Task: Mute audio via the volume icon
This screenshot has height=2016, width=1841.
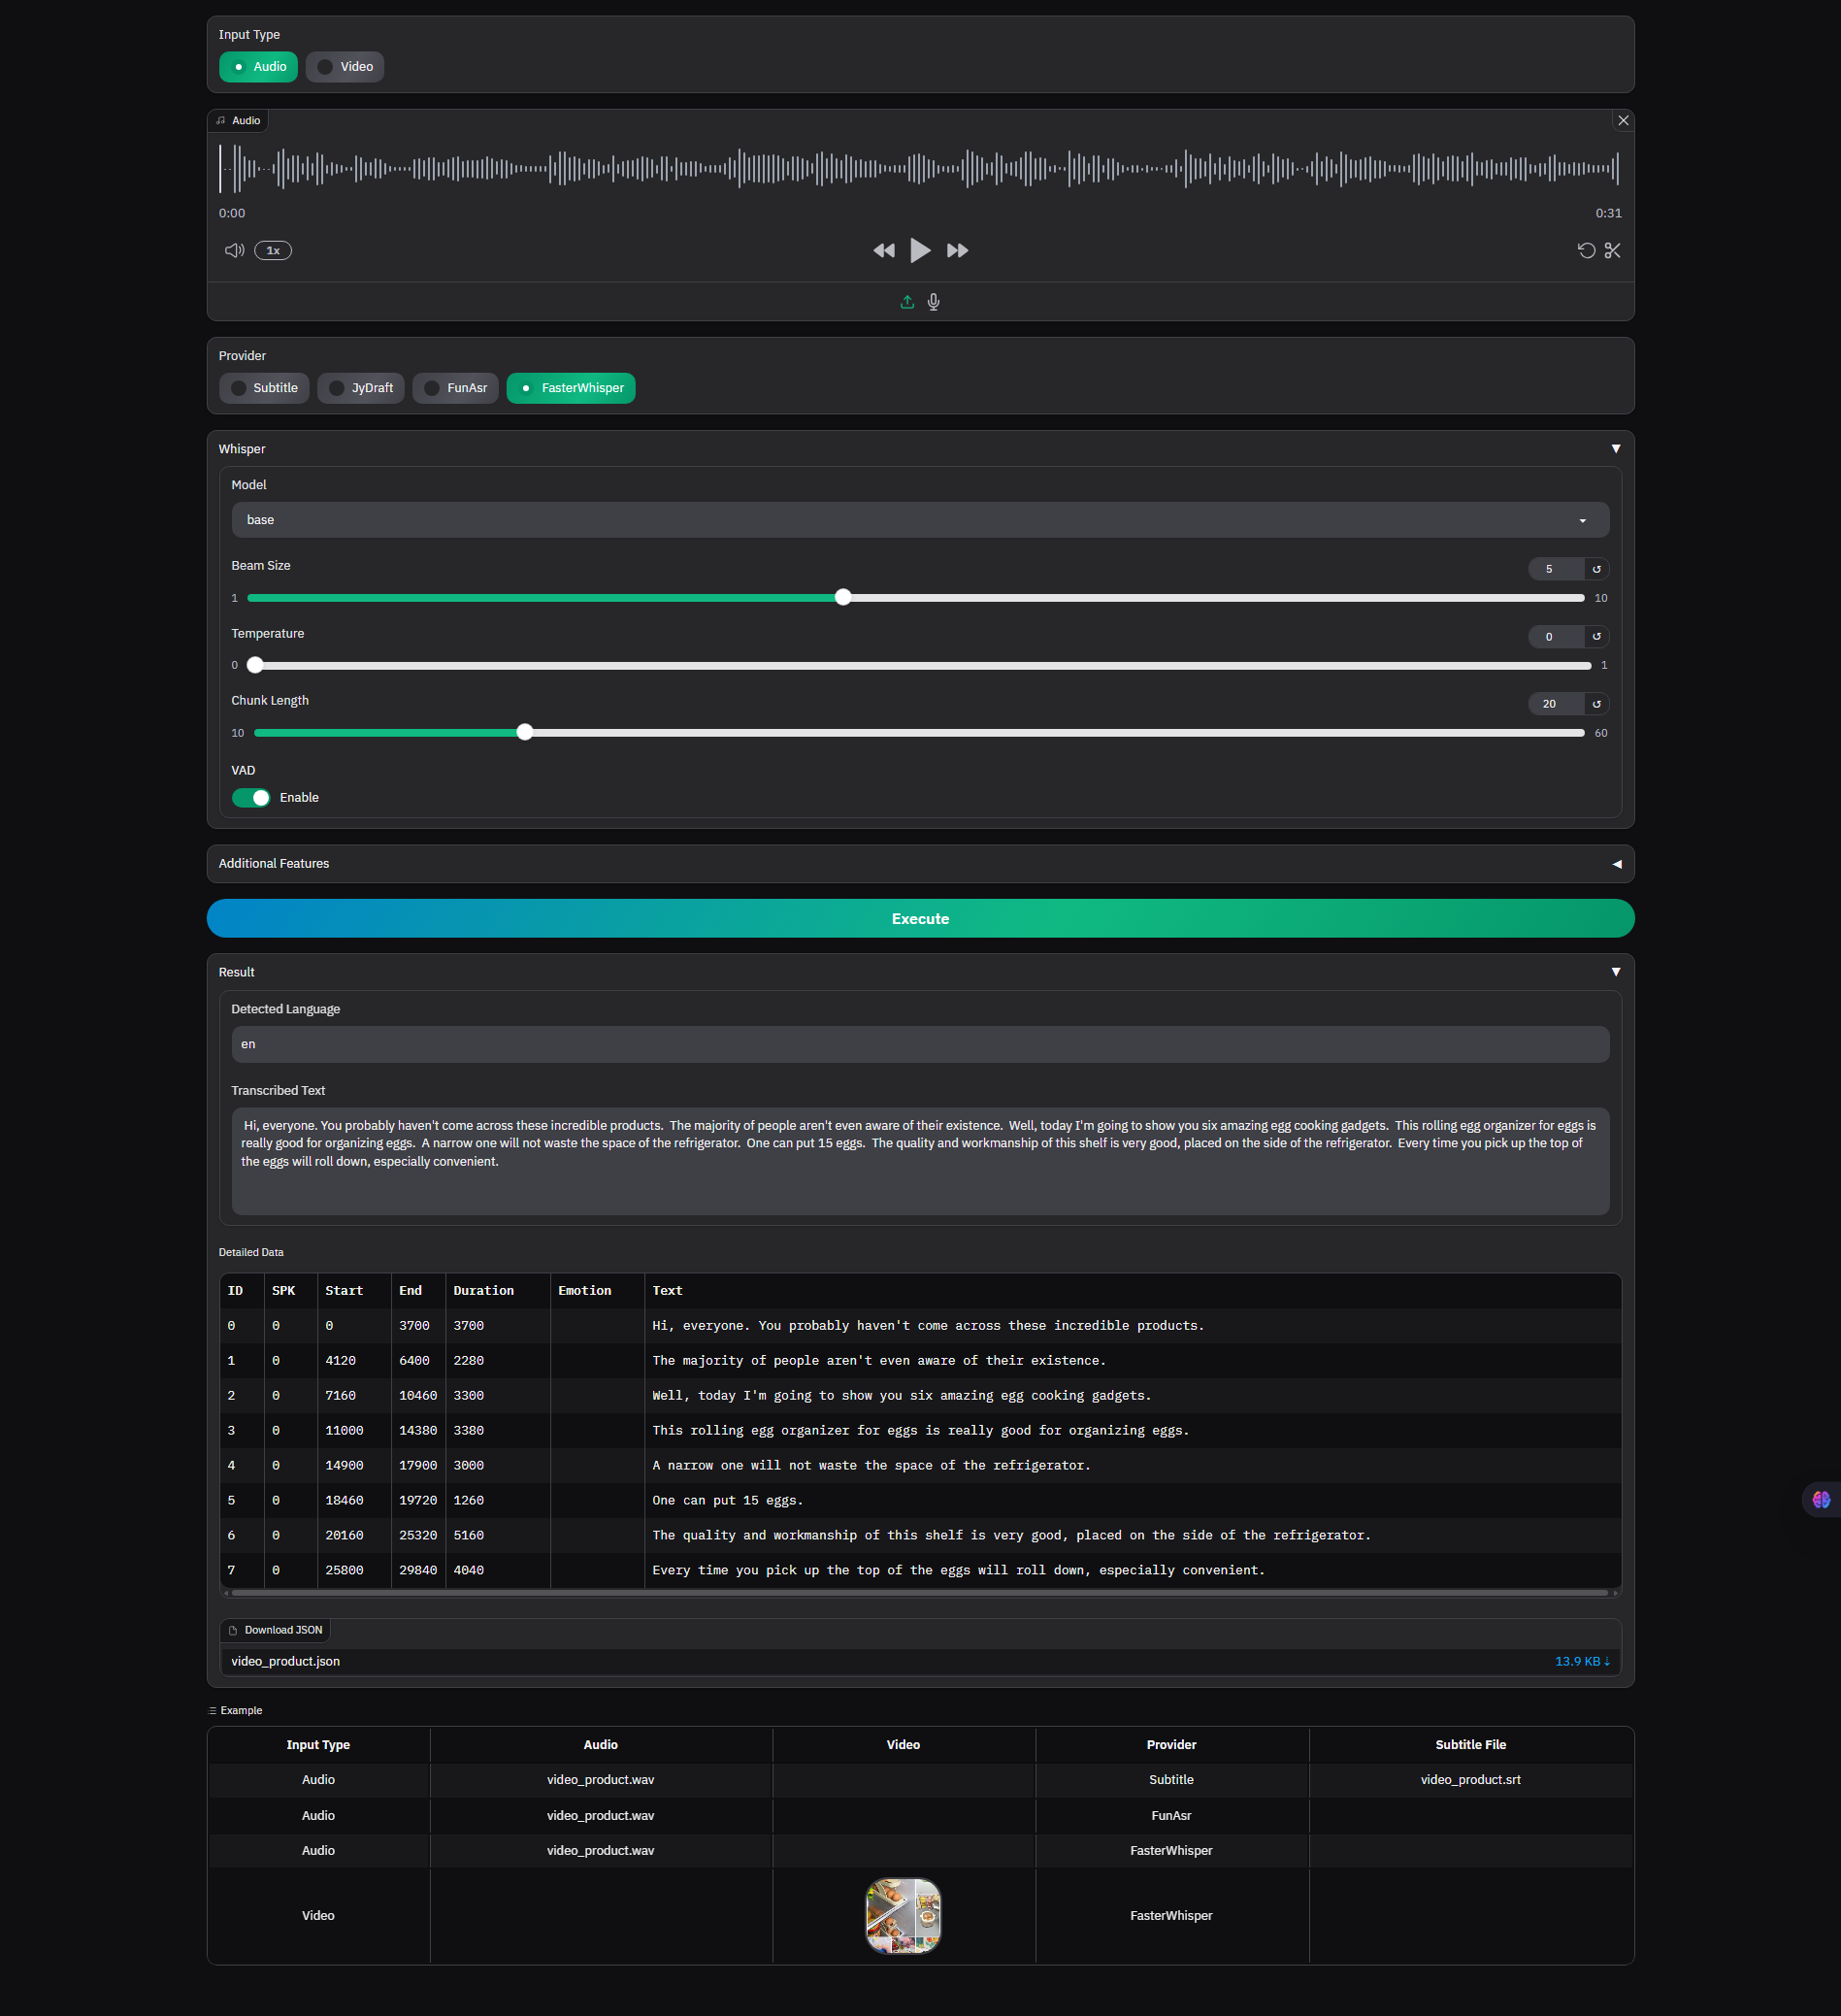Action: (x=233, y=250)
